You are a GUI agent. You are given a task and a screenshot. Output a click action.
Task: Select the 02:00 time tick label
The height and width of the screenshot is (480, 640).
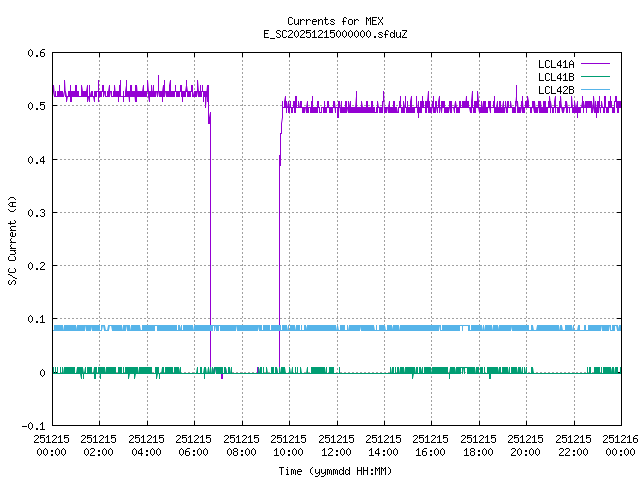(99, 445)
